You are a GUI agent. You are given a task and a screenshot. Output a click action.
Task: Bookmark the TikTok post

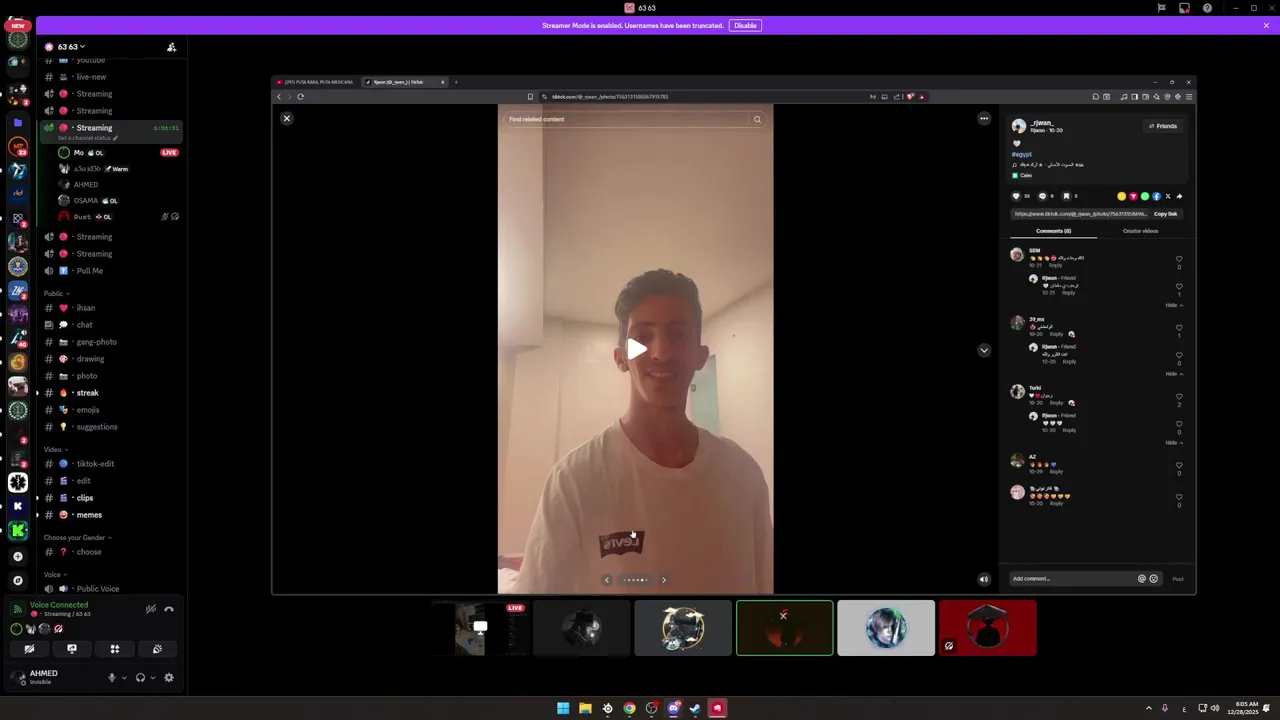pos(1066,196)
